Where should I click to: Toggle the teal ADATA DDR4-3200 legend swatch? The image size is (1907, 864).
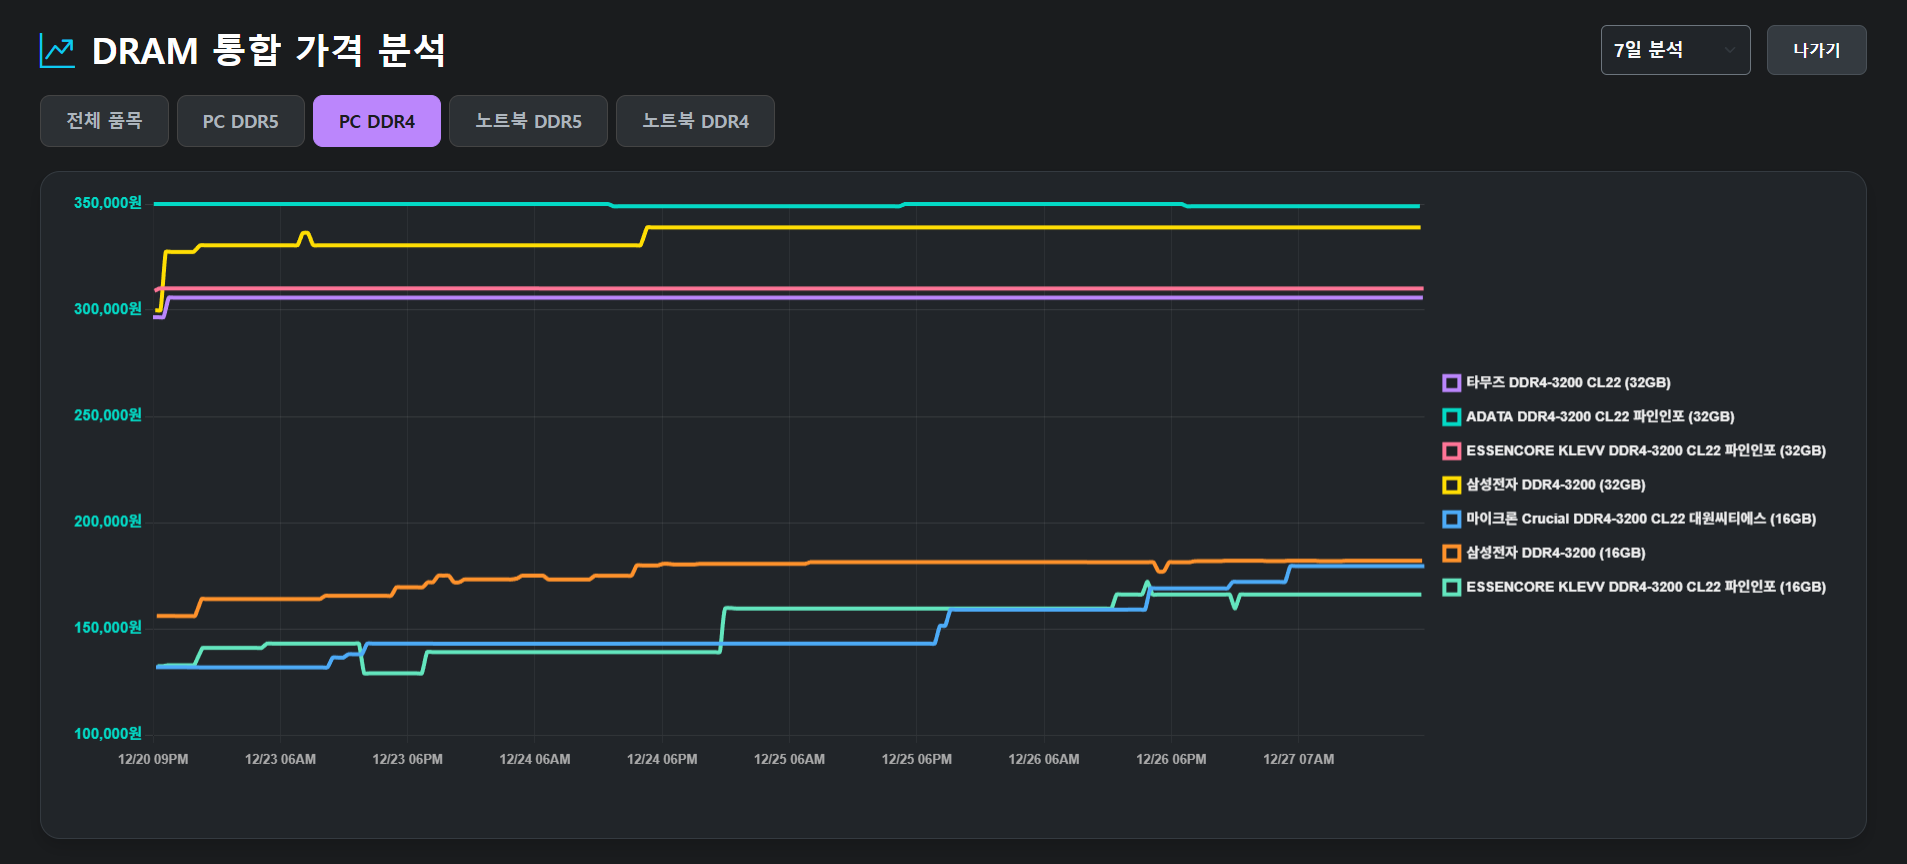coord(1451,417)
